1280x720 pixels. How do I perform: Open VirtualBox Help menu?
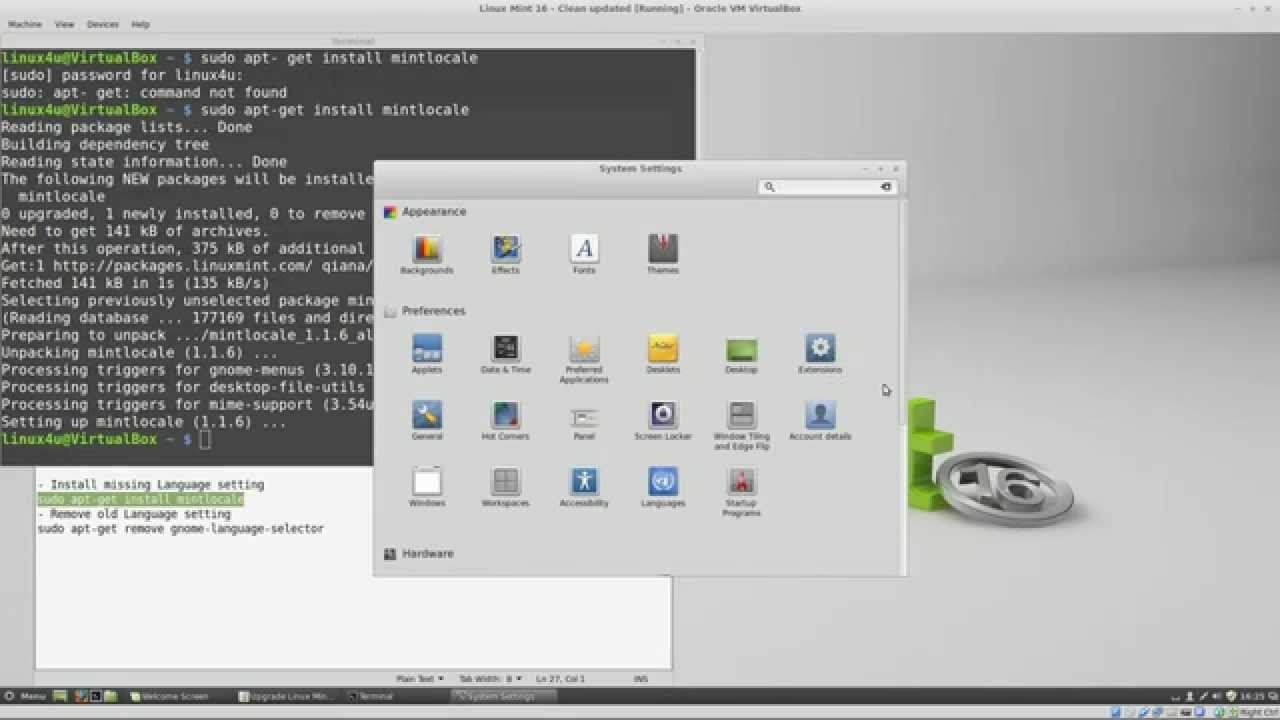[140, 24]
